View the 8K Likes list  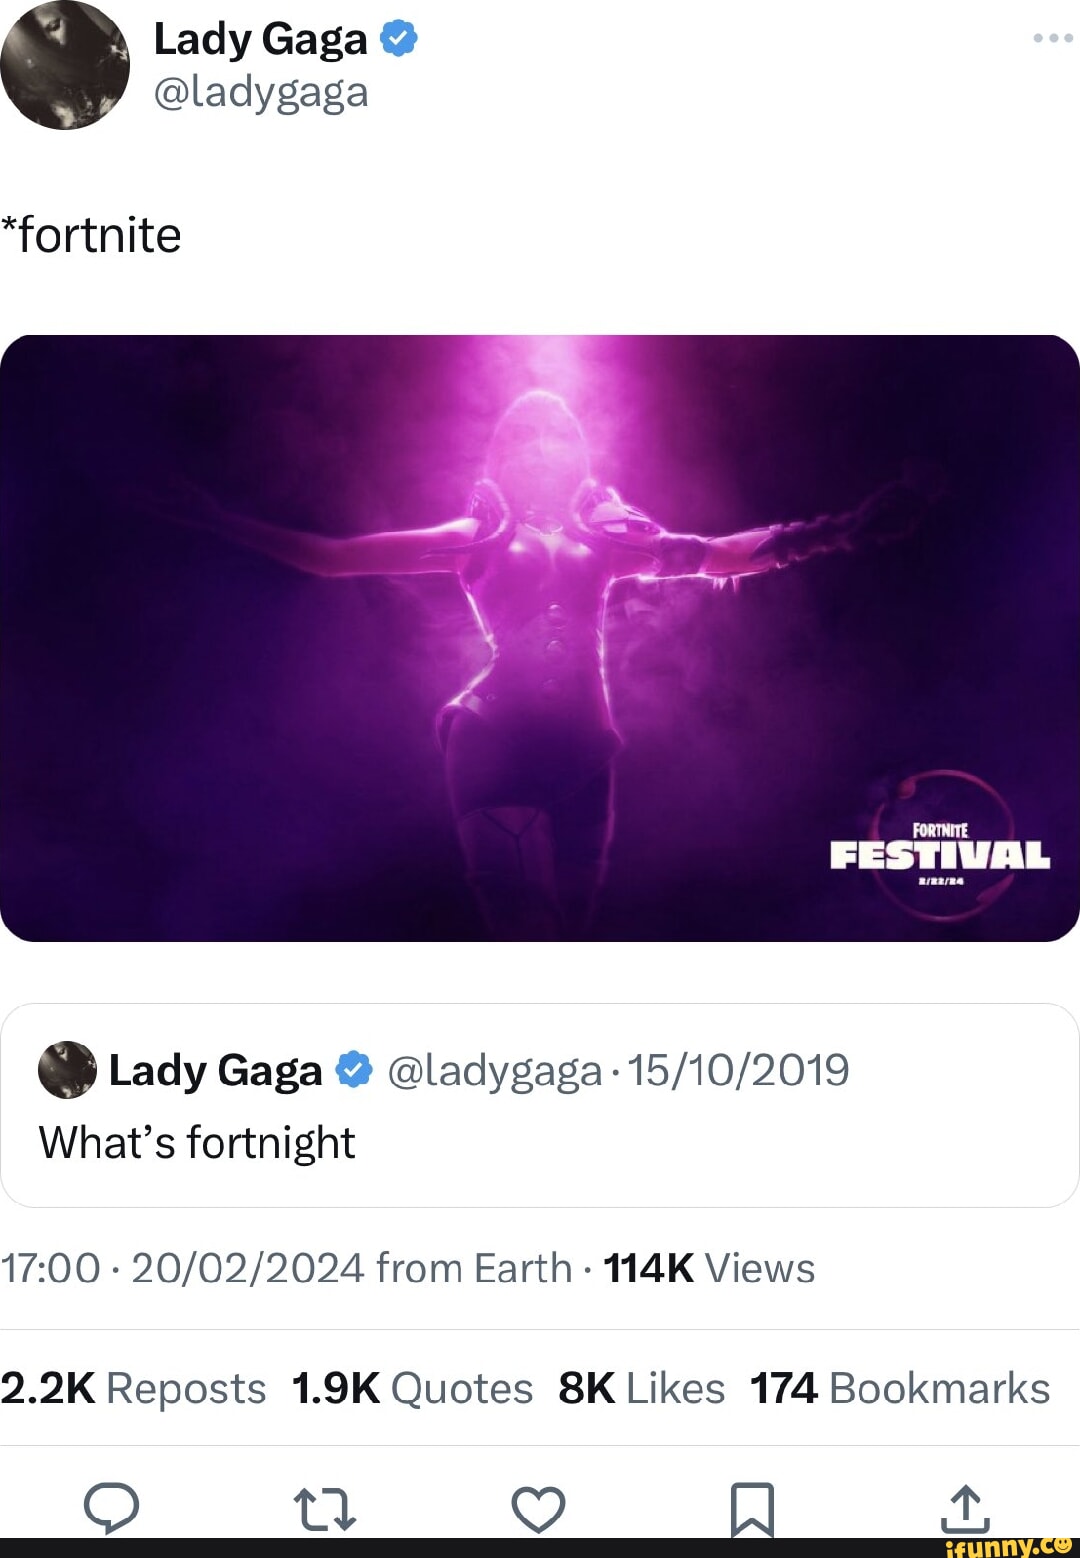tap(641, 1388)
